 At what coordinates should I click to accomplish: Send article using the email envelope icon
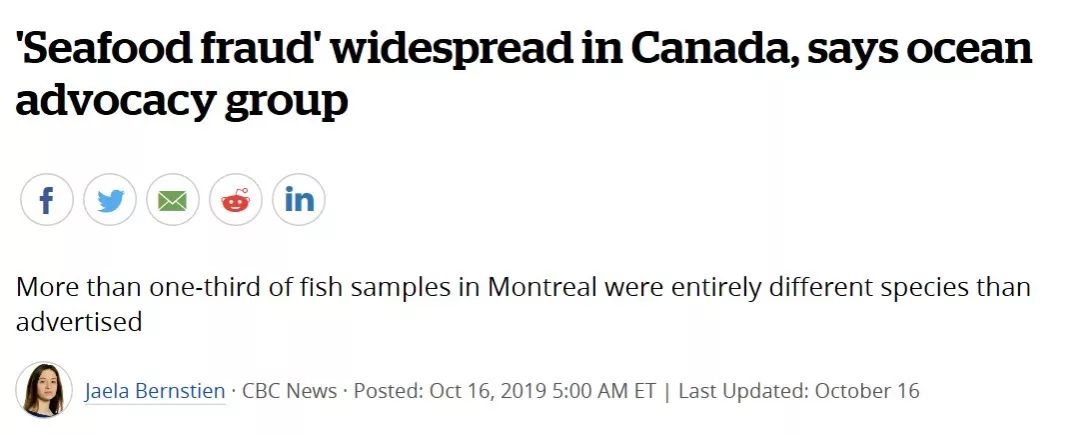tap(172, 200)
